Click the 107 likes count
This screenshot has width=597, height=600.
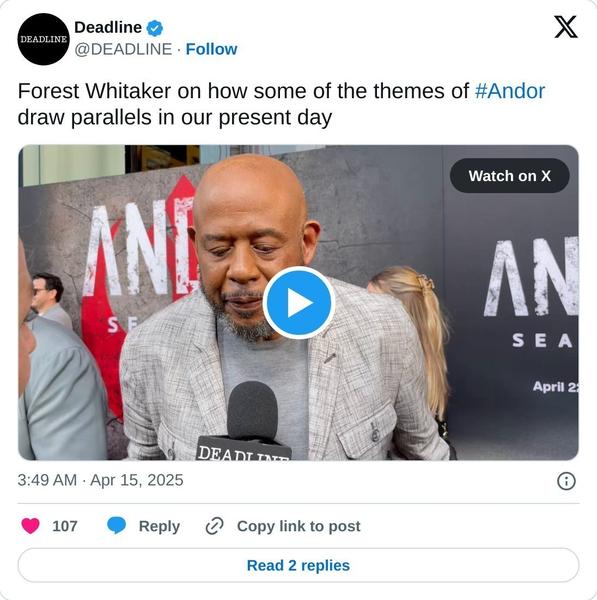[65, 526]
